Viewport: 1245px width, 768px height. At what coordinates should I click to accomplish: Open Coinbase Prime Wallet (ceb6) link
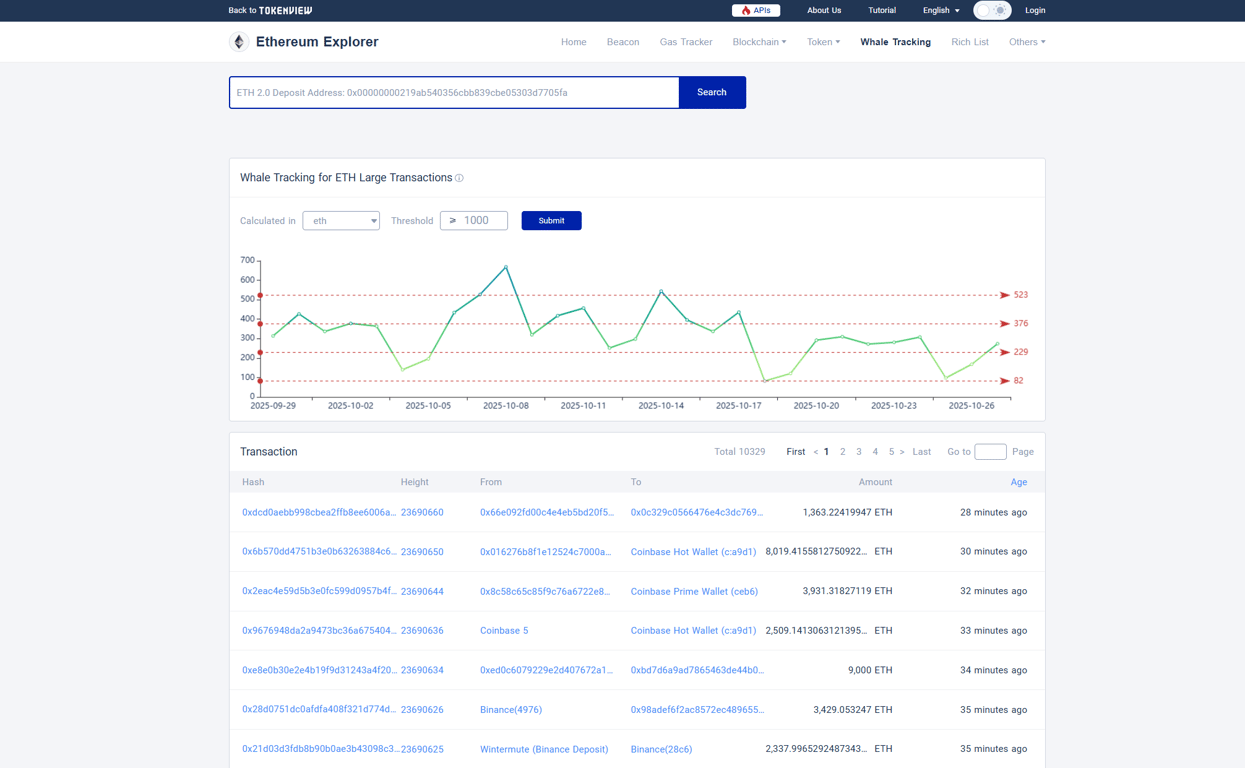pos(693,591)
